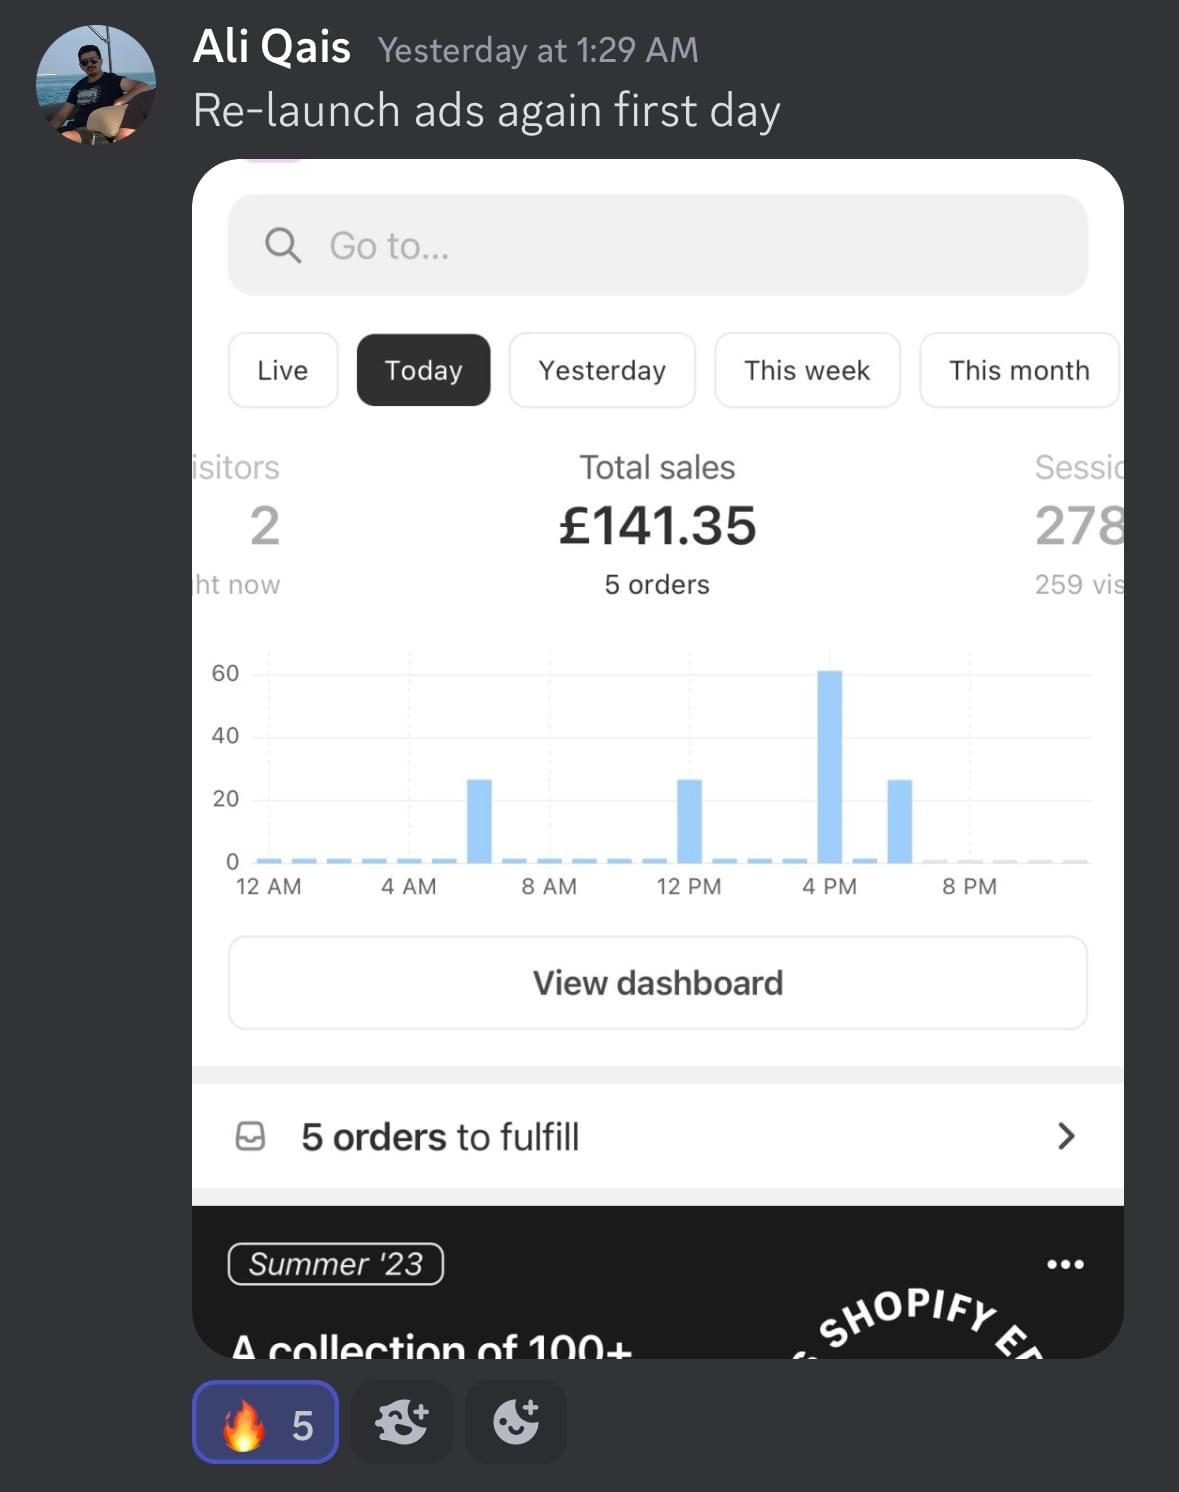The image size is (1179, 1492).
Task: Click the Ali Qais username
Action: pyautogui.click(x=272, y=47)
